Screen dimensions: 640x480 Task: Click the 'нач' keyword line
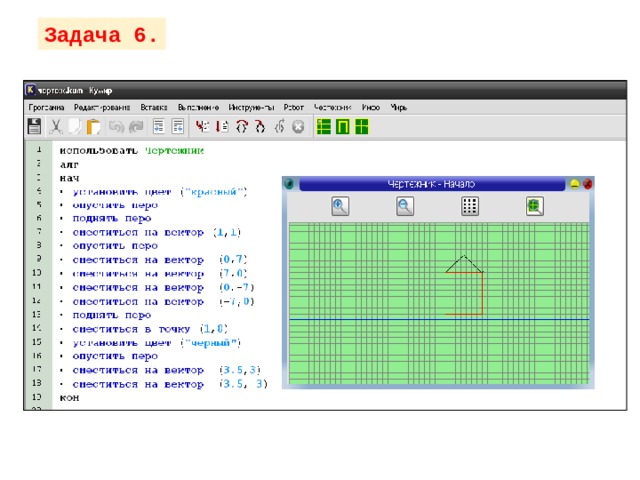point(69,178)
